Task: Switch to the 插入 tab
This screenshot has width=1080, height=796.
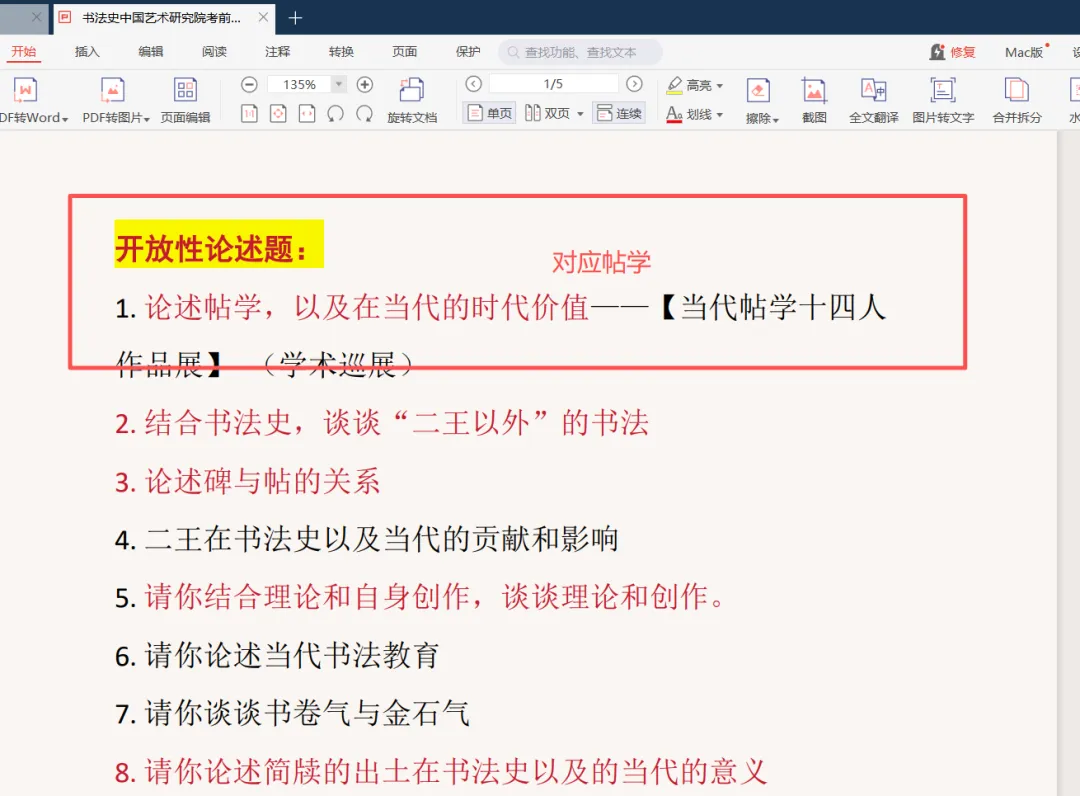Action: pos(87,52)
